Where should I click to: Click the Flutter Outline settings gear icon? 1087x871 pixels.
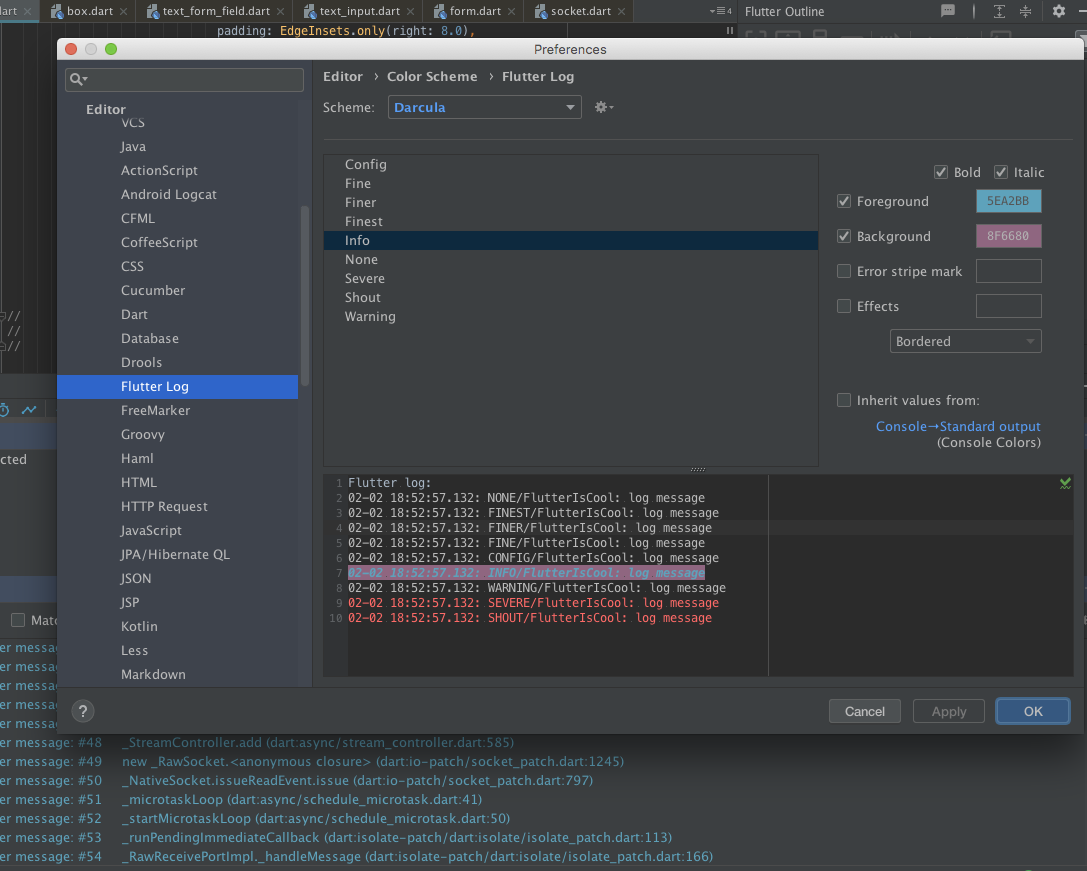click(1058, 11)
